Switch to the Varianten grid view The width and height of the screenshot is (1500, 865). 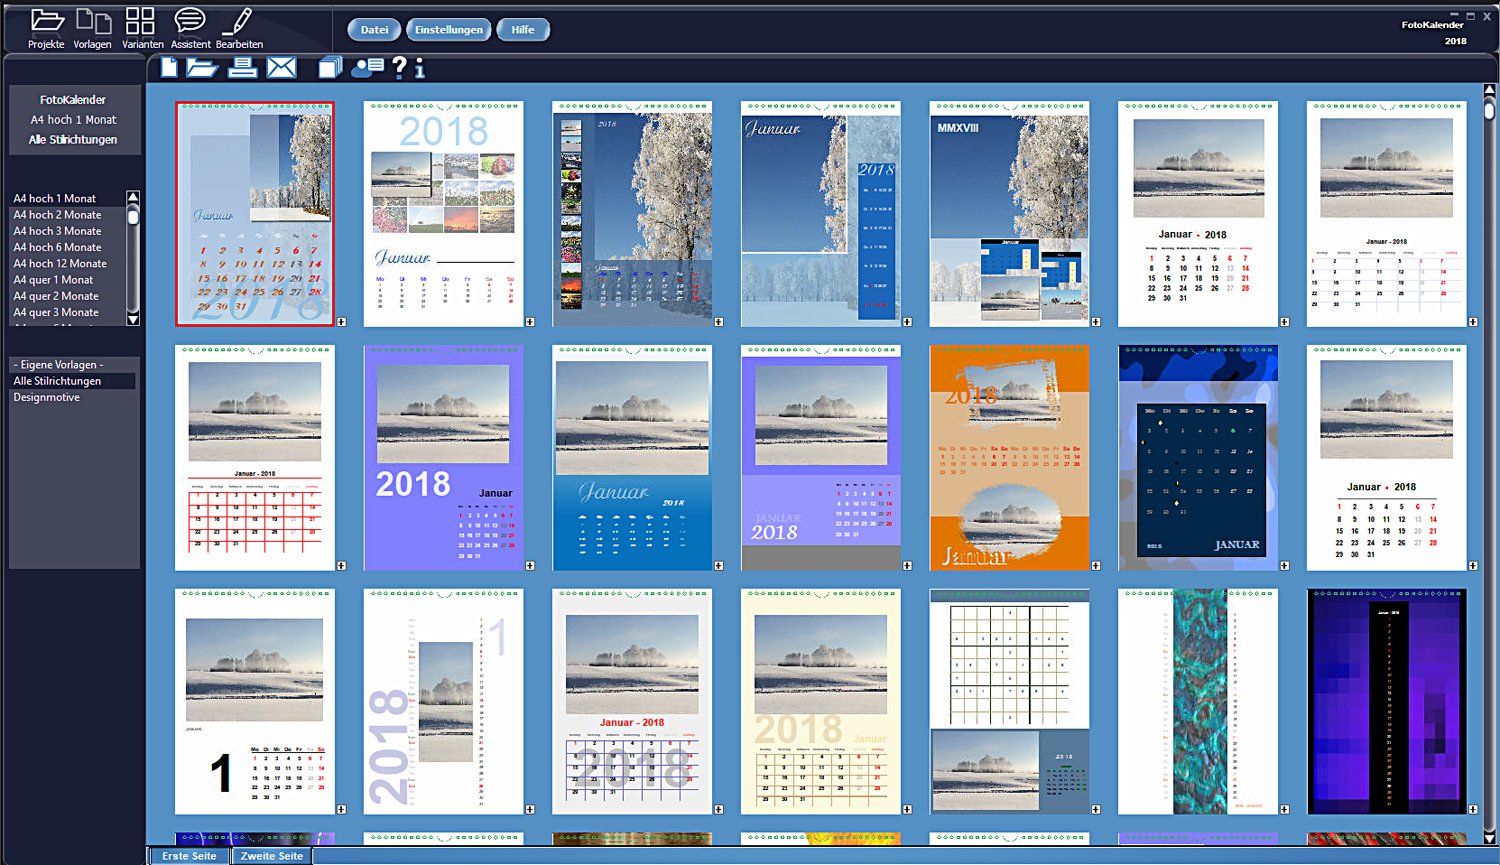pyautogui.click(x=142, y=28)
